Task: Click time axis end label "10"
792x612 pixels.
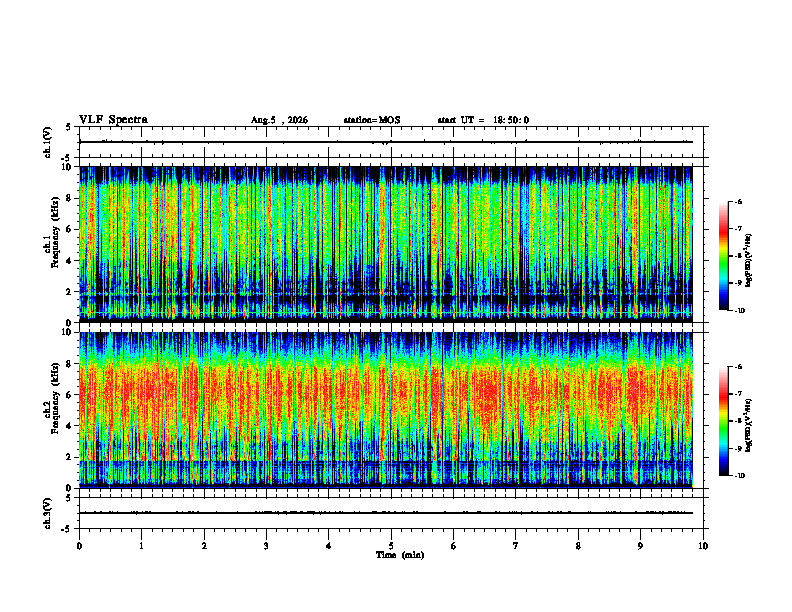Action: coord(703,546)
